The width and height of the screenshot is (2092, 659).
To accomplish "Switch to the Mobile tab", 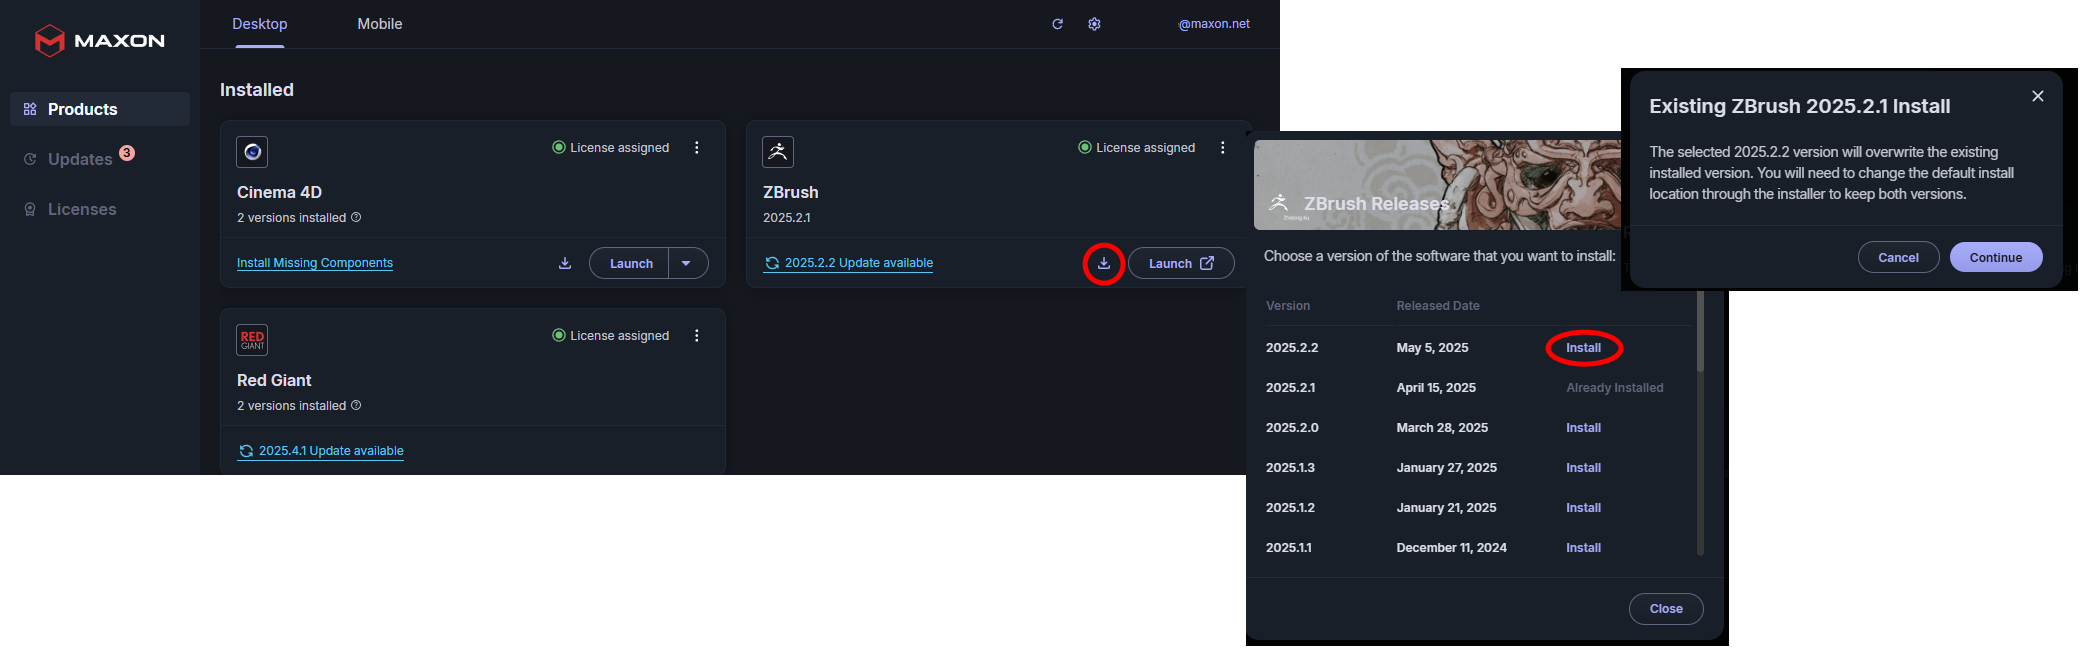I will [x=380, y=24].
